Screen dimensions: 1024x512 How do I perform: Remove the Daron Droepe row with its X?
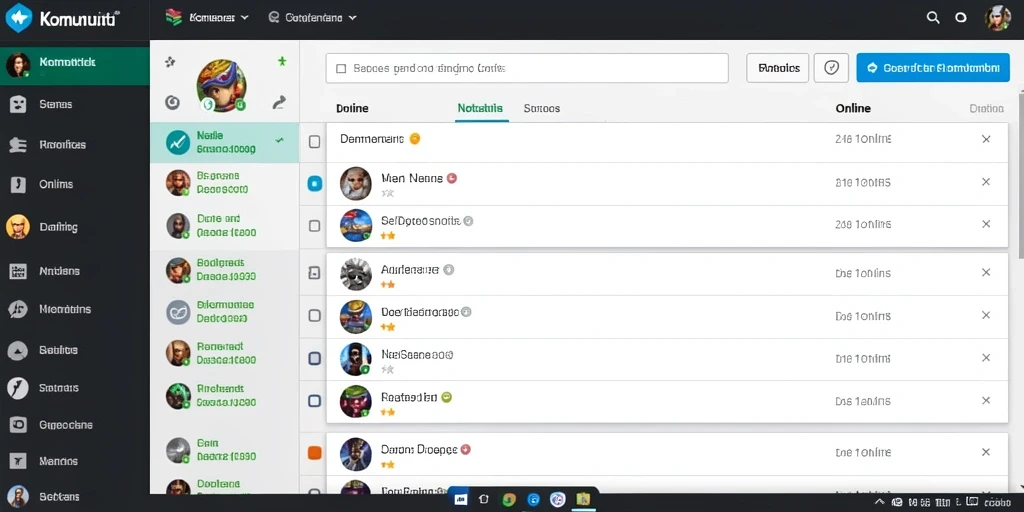pos(986,452)
